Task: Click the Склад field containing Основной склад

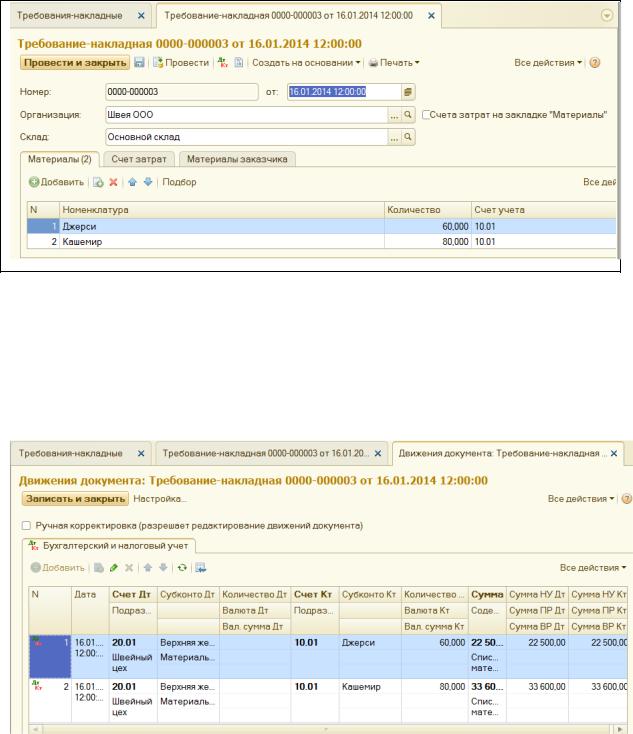Action: [247, 137]
